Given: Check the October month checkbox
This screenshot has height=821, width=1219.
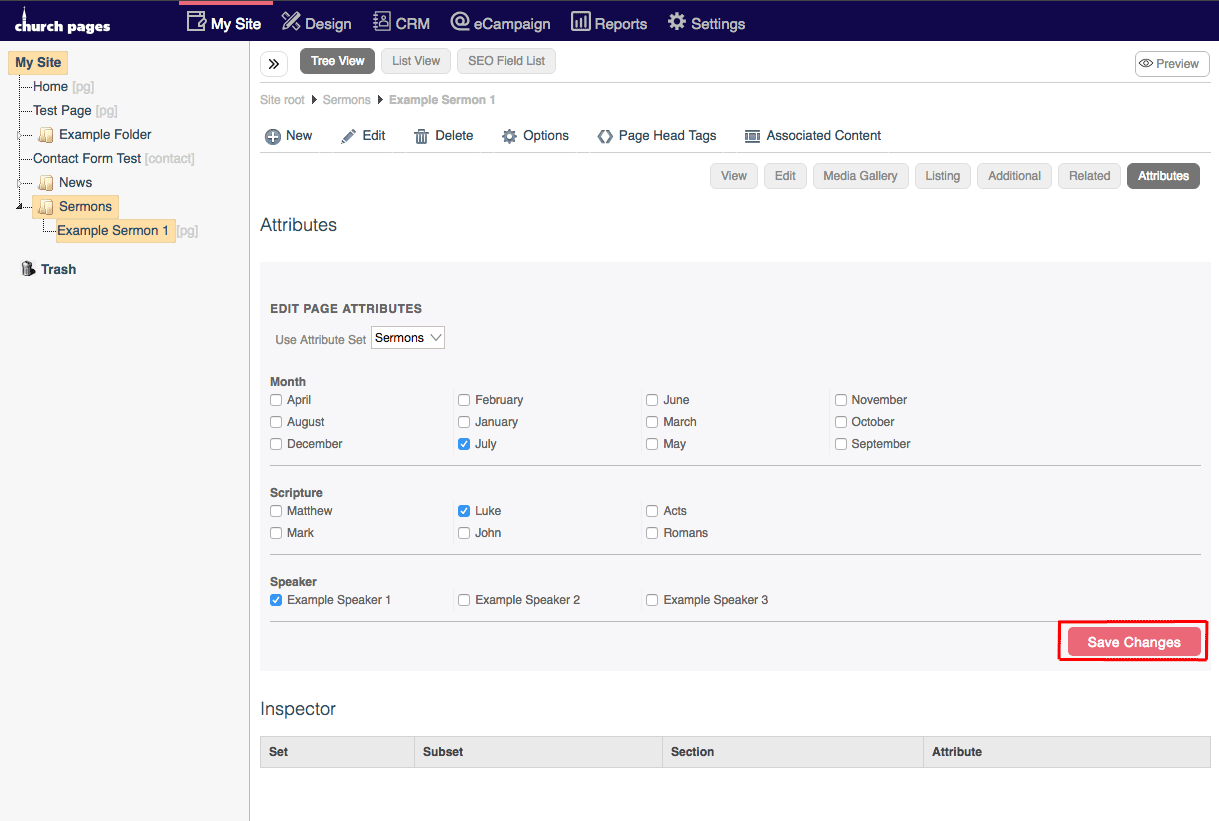Looking at the screenshot, I should 841,422.
